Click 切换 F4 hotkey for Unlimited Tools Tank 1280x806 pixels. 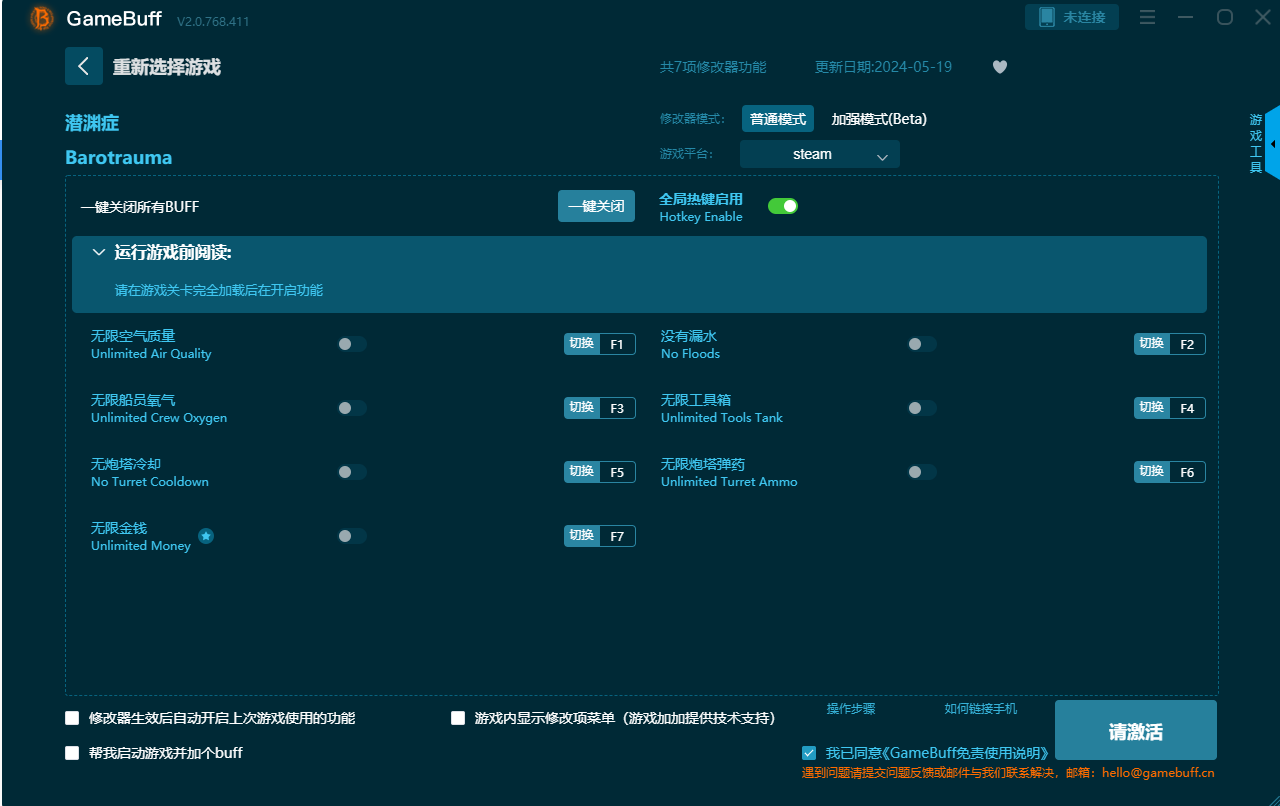(x=1170, y=408)
